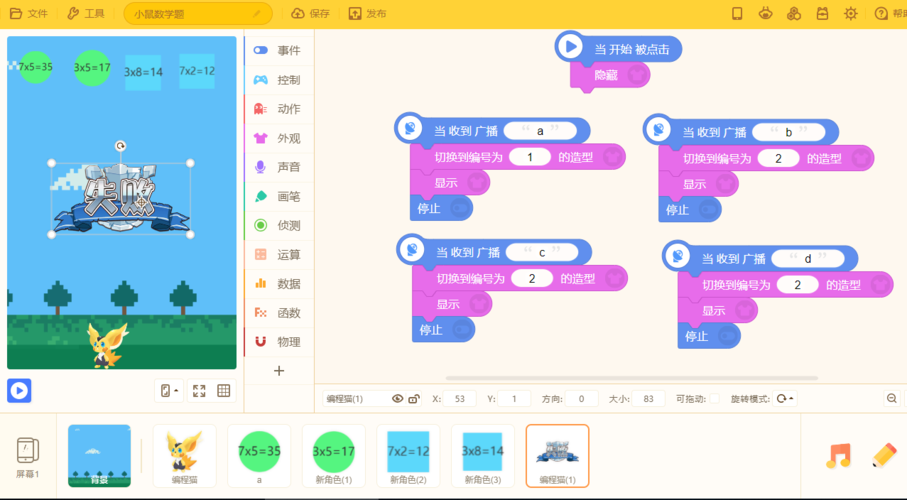Enter fullscreen stage mode

pos(199,391)
